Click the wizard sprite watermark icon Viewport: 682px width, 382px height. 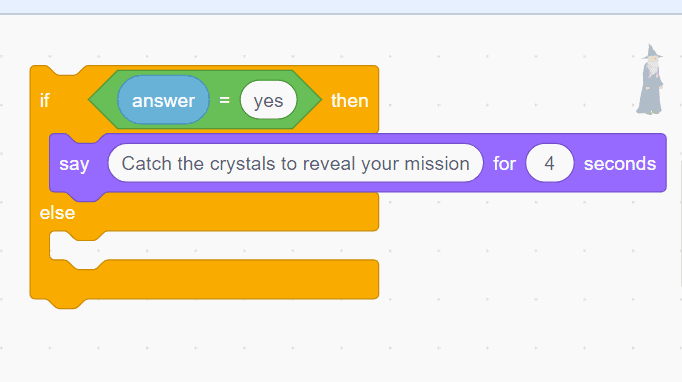[x=650, y=80]
